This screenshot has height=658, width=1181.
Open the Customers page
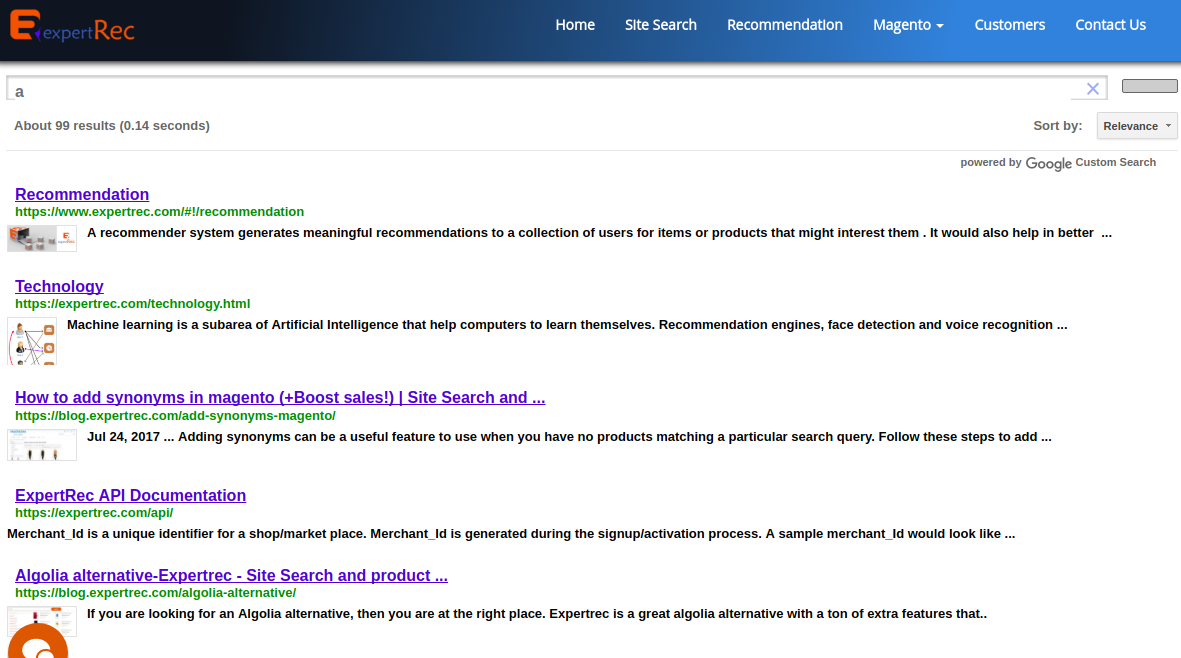[x=1009, y=25]
